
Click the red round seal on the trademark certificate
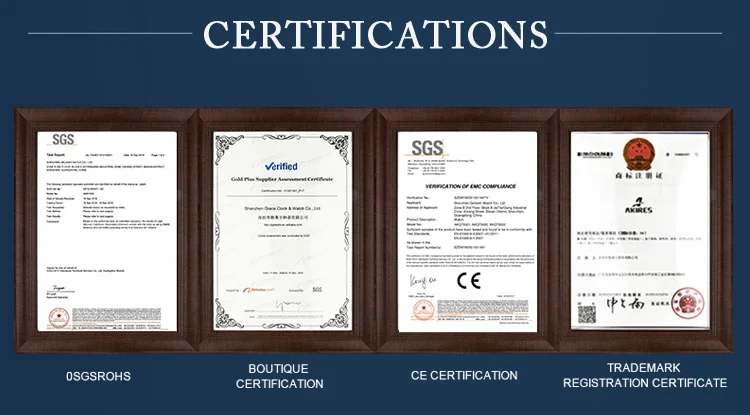pos(687,303)
